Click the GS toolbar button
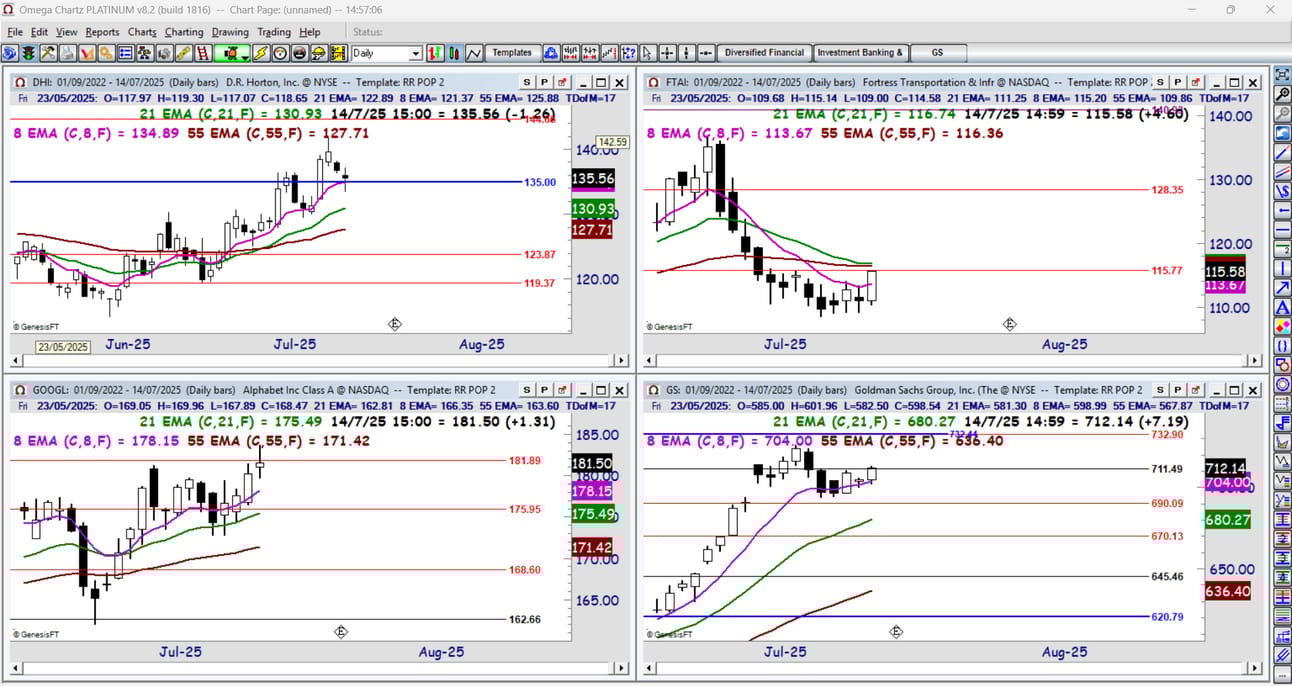Screen dimensions: 1292x686 (937, 53)
